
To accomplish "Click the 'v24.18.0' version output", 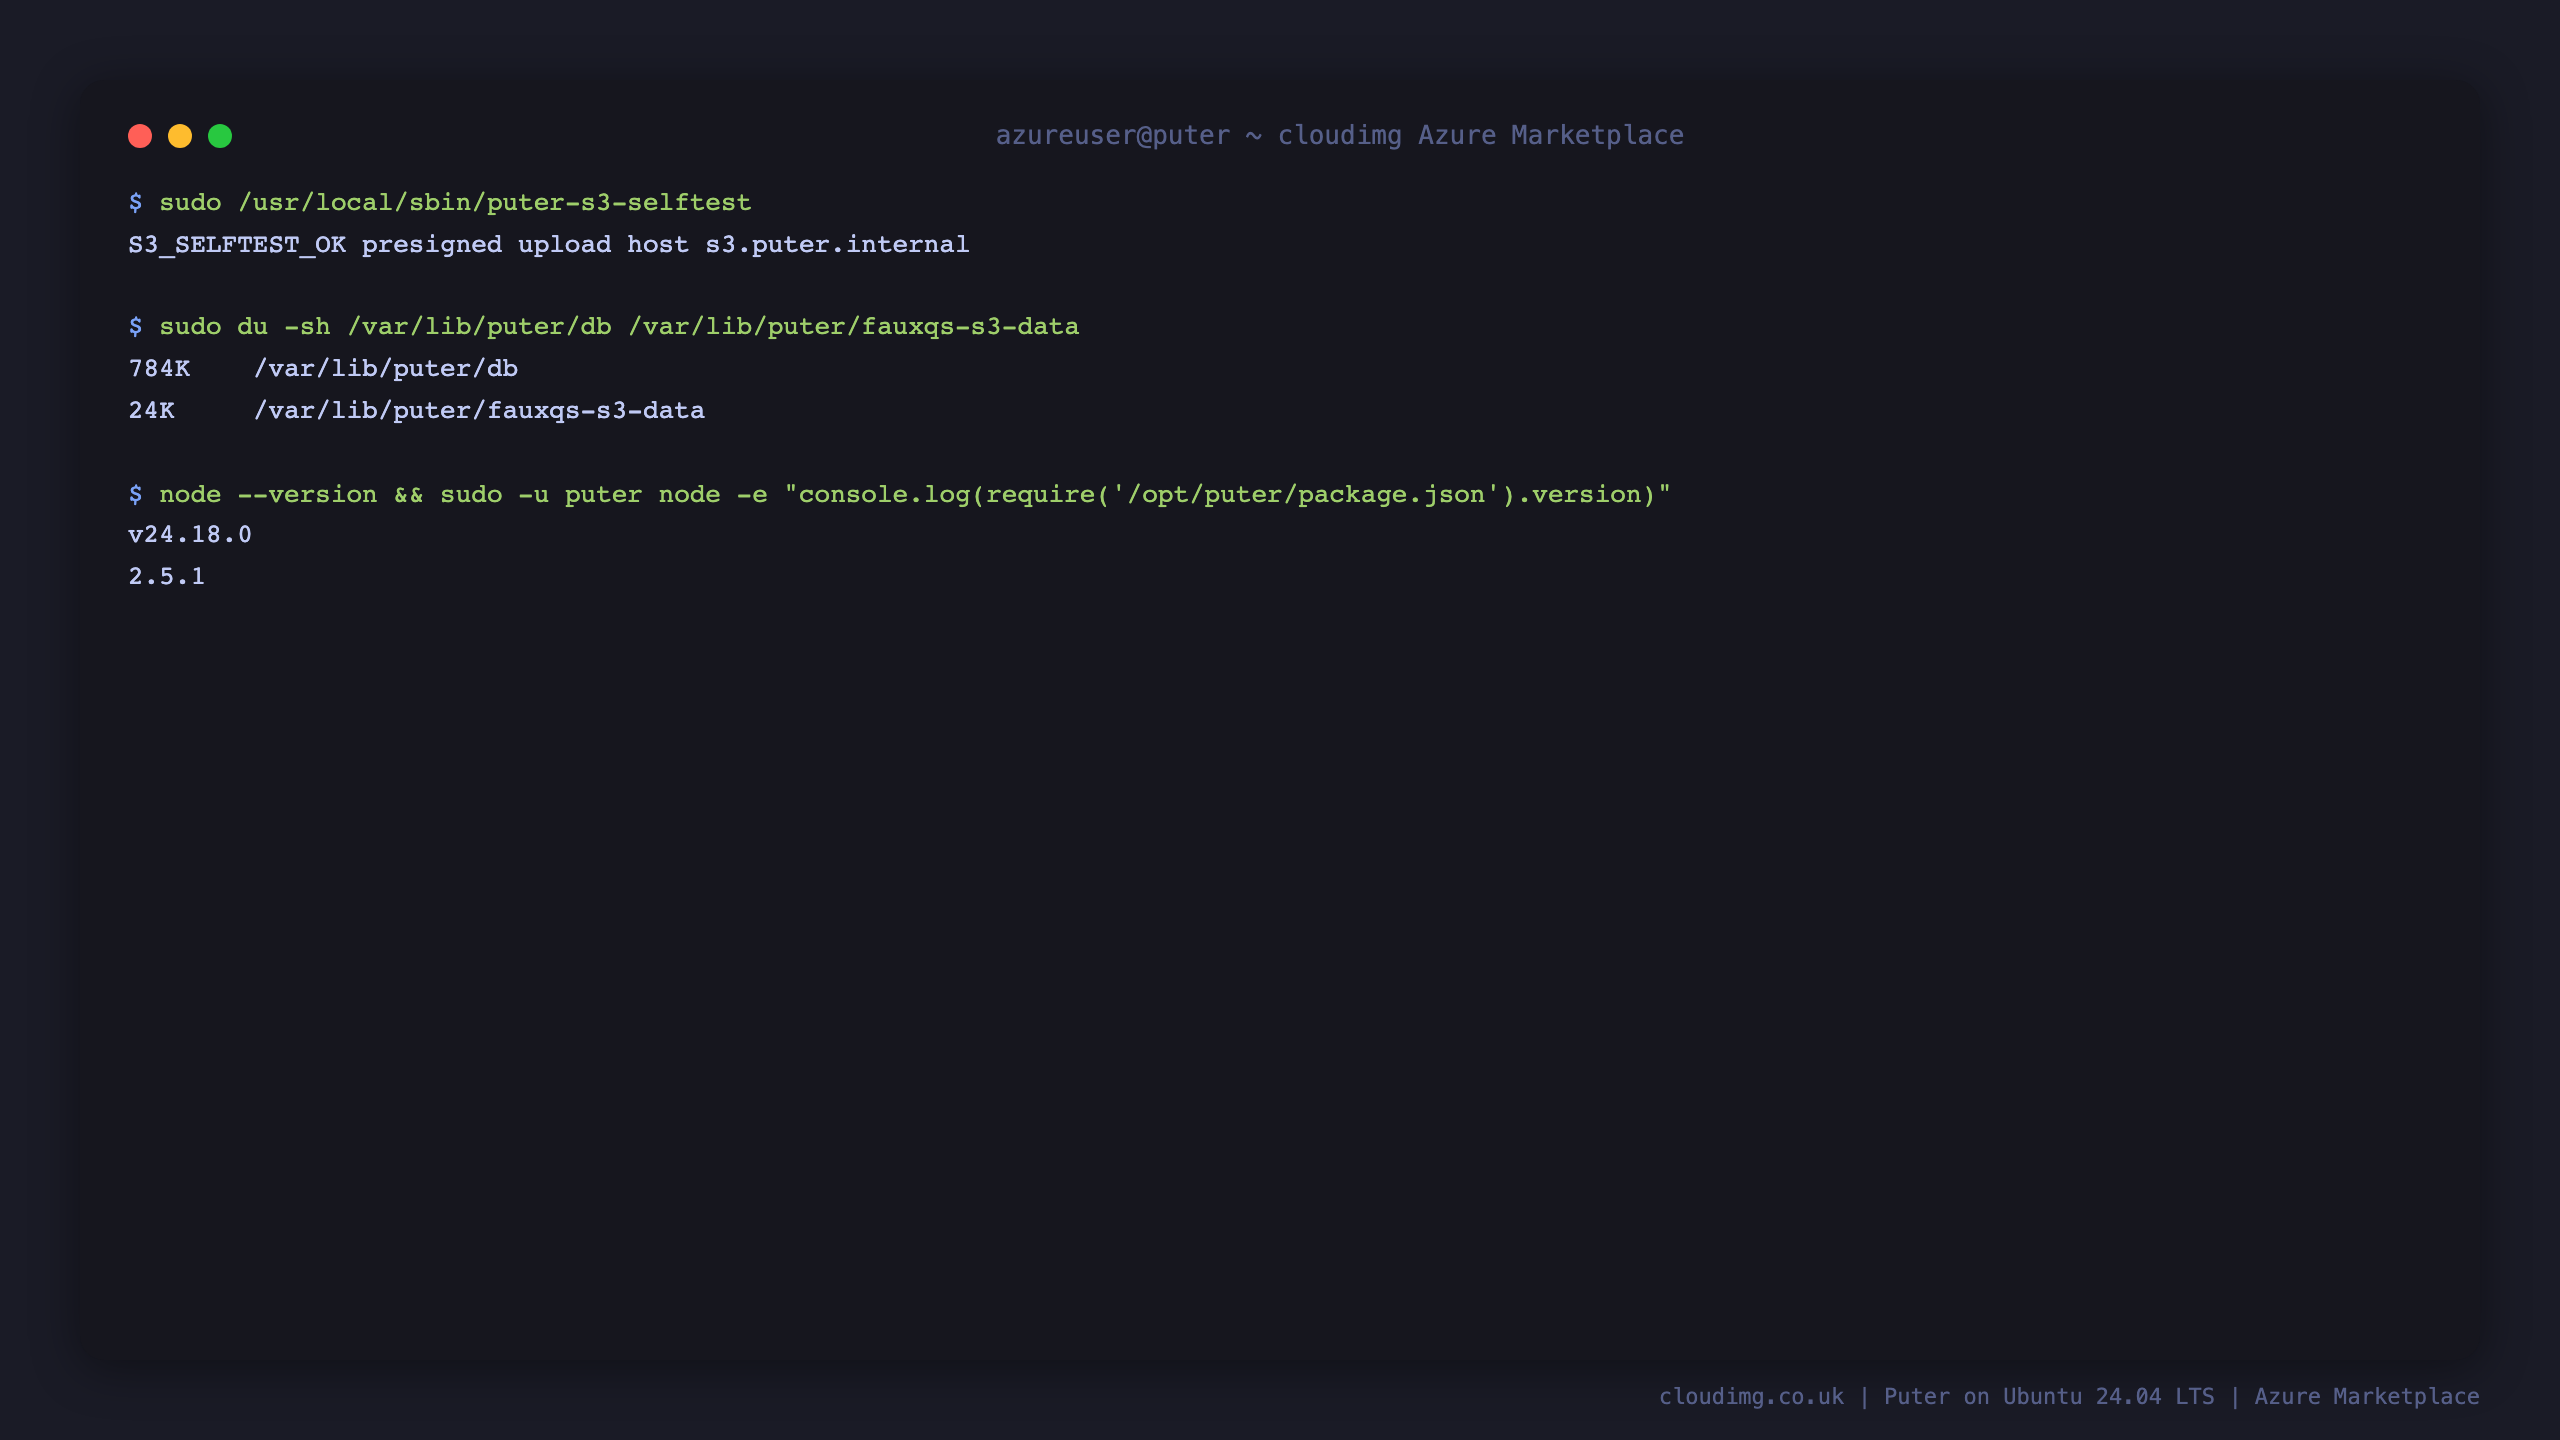I will 190,535.
